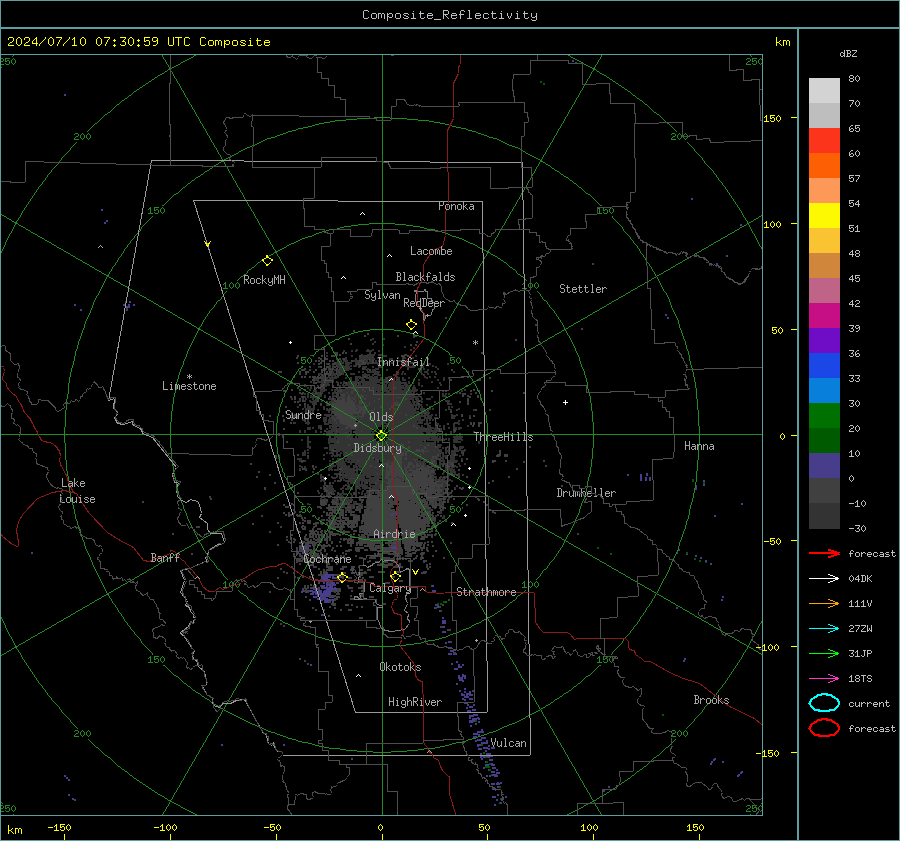Click the magenta 39-42 dBZ swatch
This screenshot has height=841, width=900.
(x=824, y=315)
